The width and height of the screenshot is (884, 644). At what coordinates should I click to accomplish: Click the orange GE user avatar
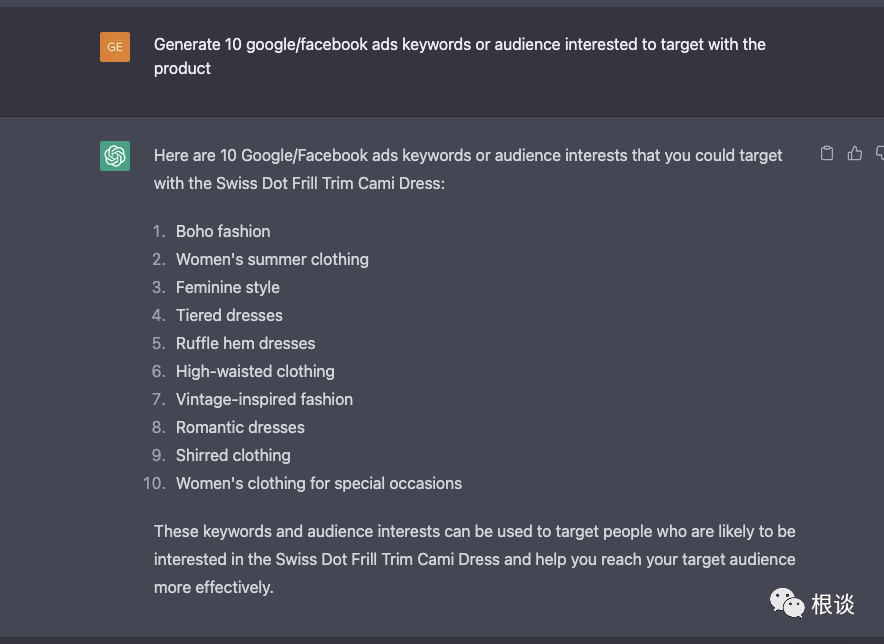coord(115,46)
